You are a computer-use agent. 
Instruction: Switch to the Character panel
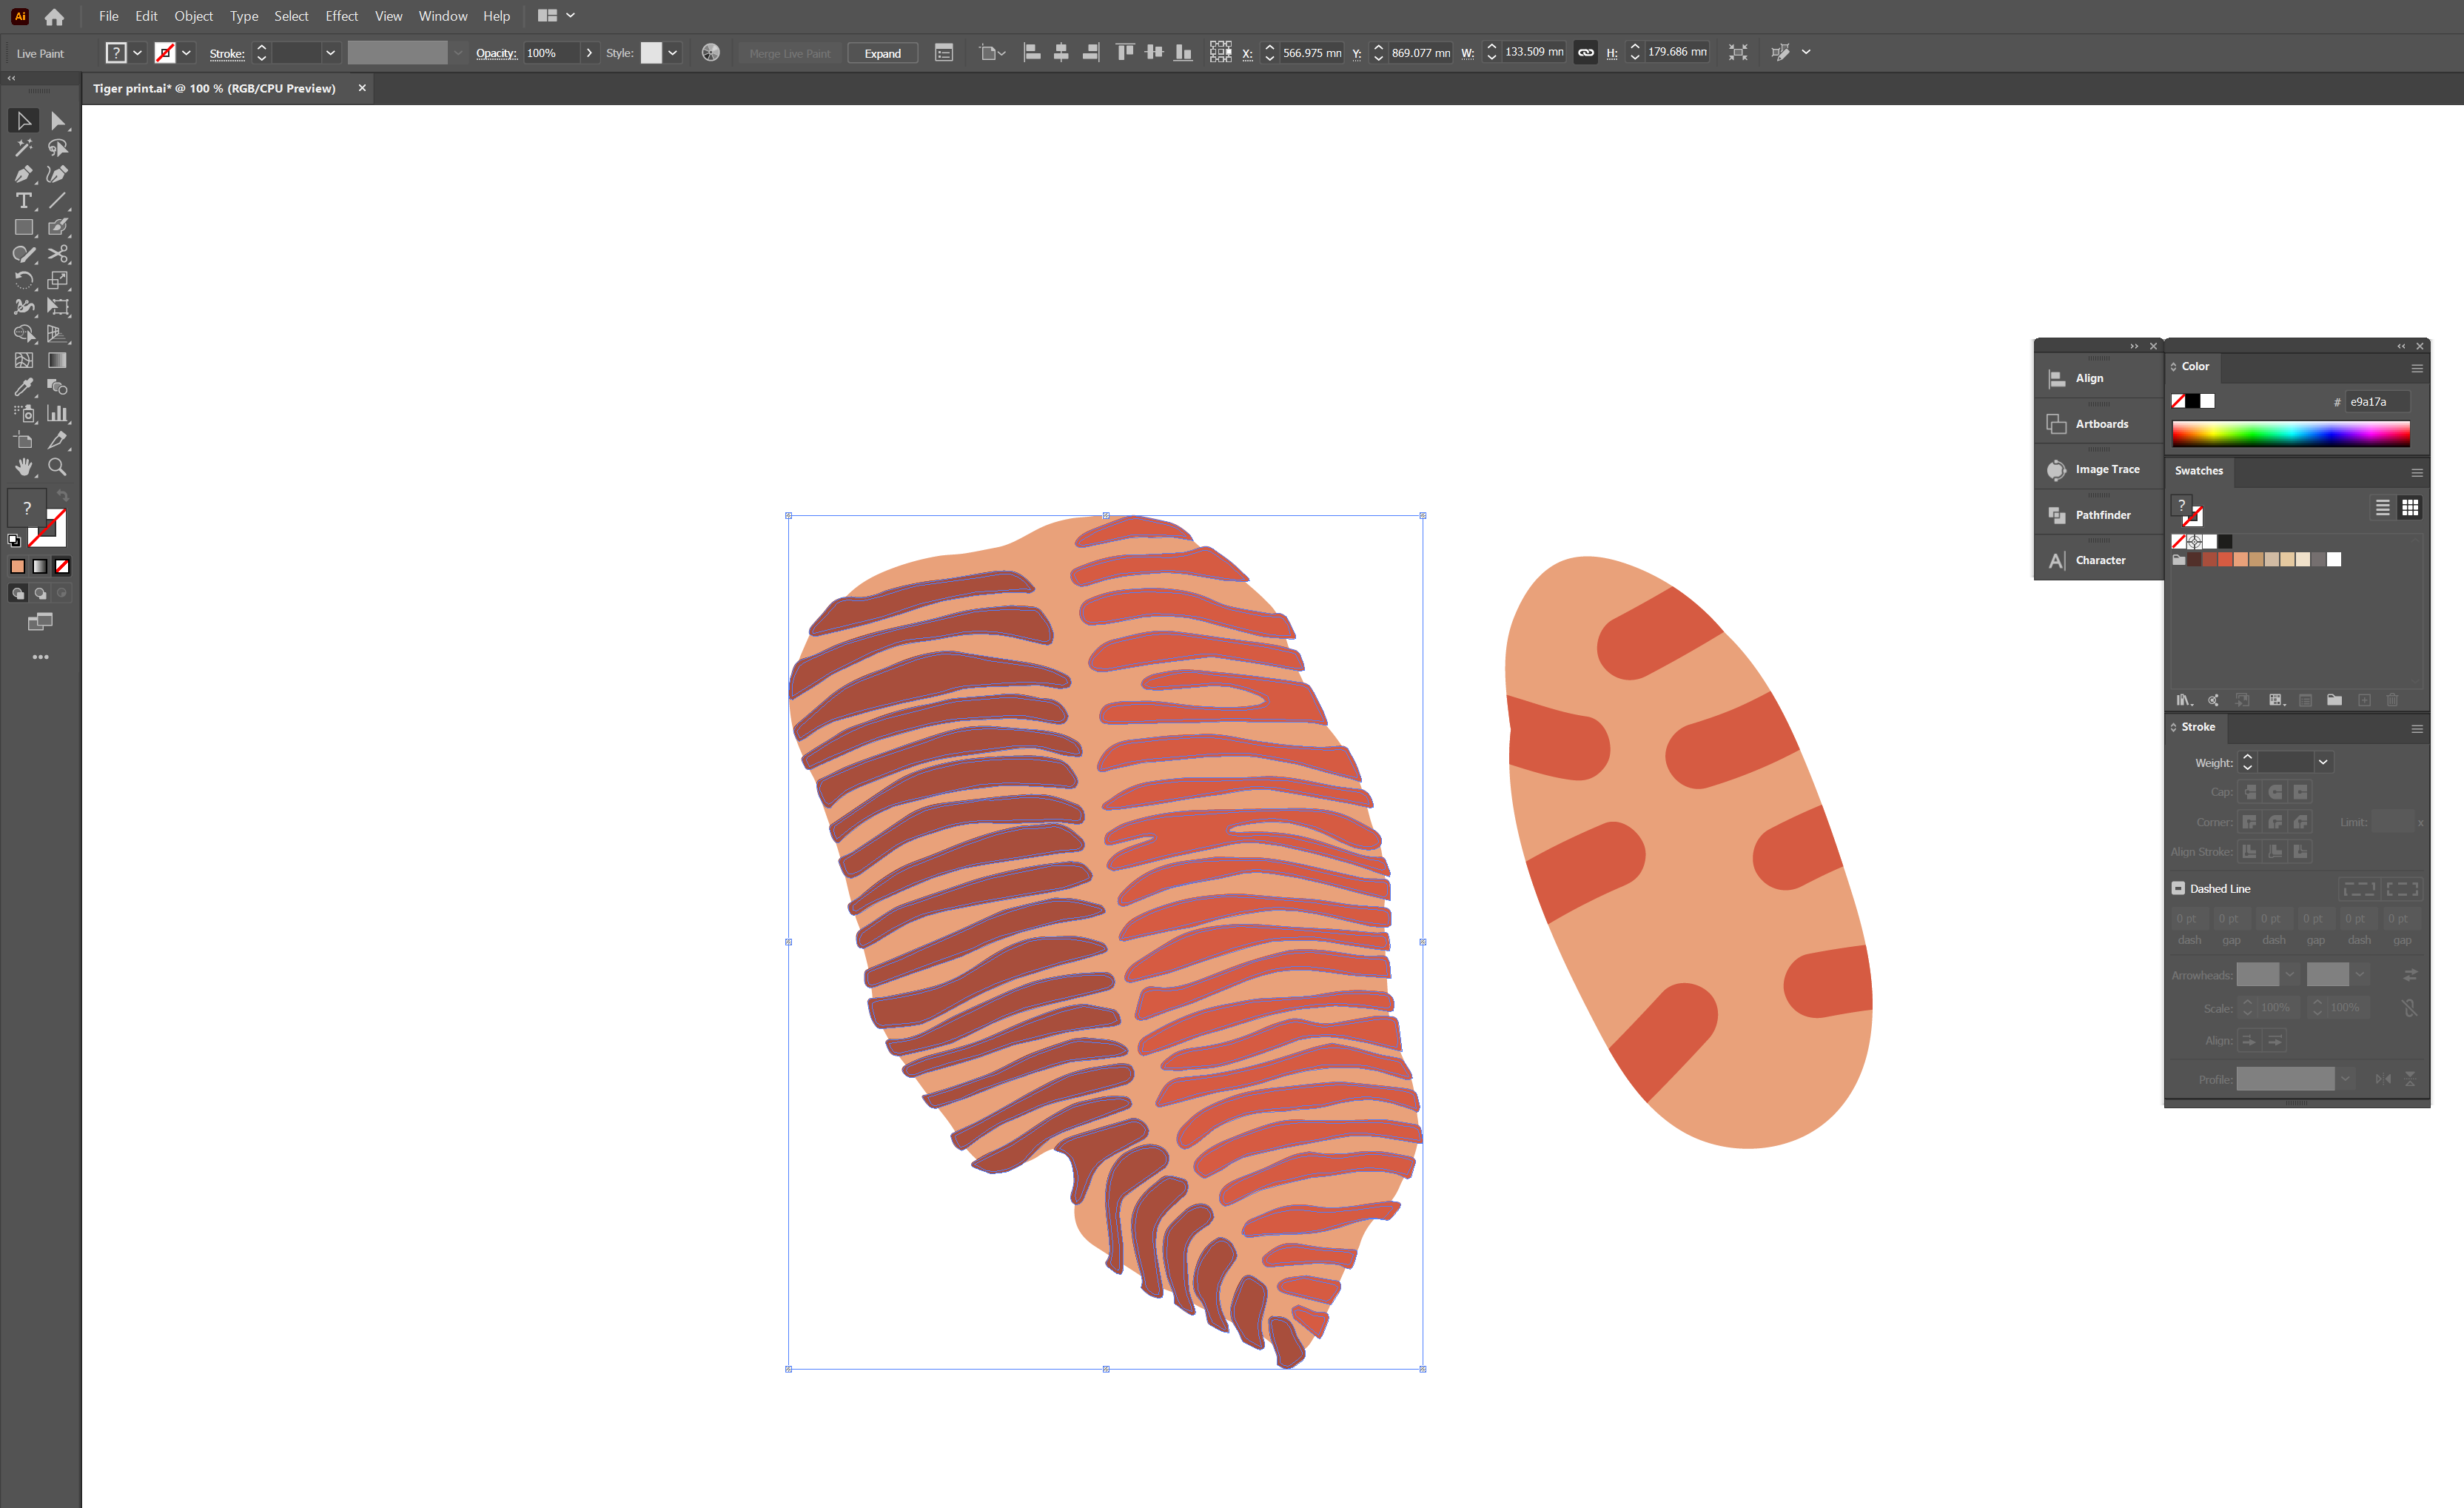(x=2098, y=559)
